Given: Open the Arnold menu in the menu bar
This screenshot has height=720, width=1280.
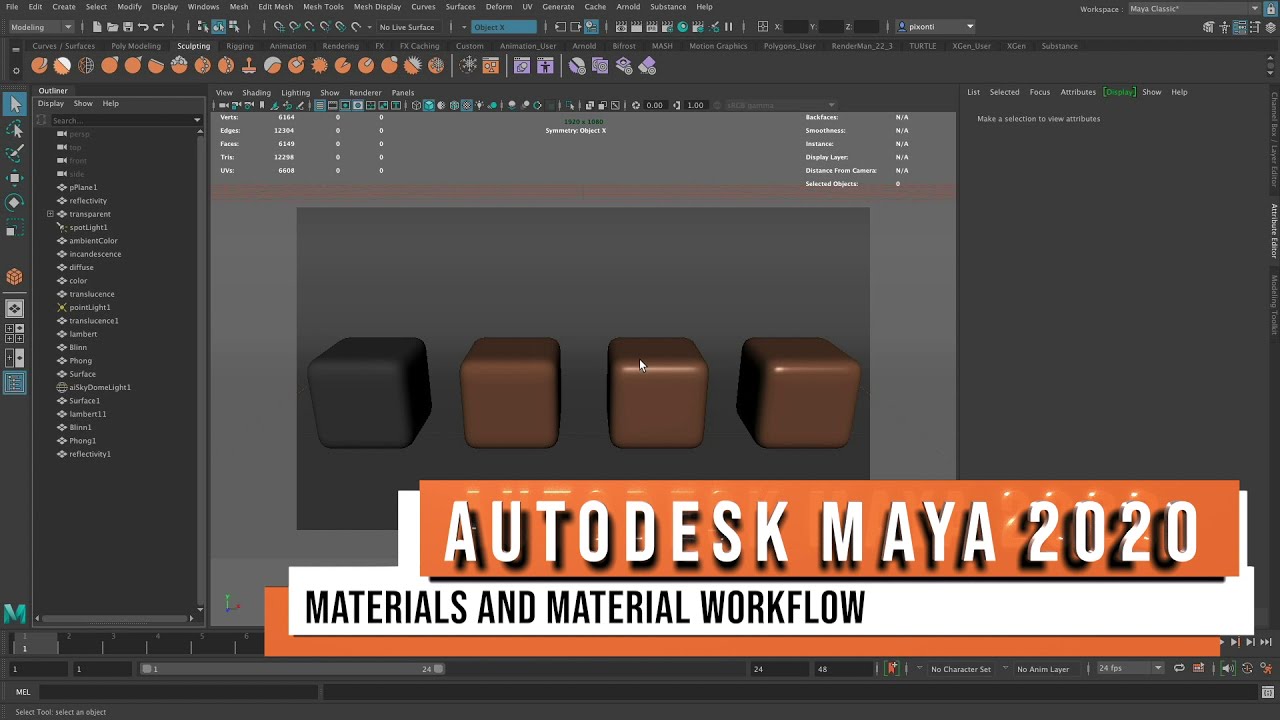Looking at the screenshot, I should [x=628, y=7].
